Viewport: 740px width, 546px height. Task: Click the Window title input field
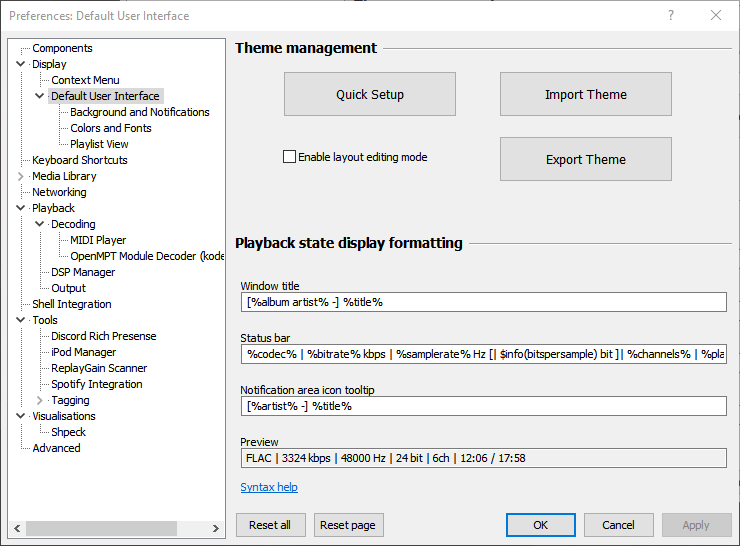484,302
